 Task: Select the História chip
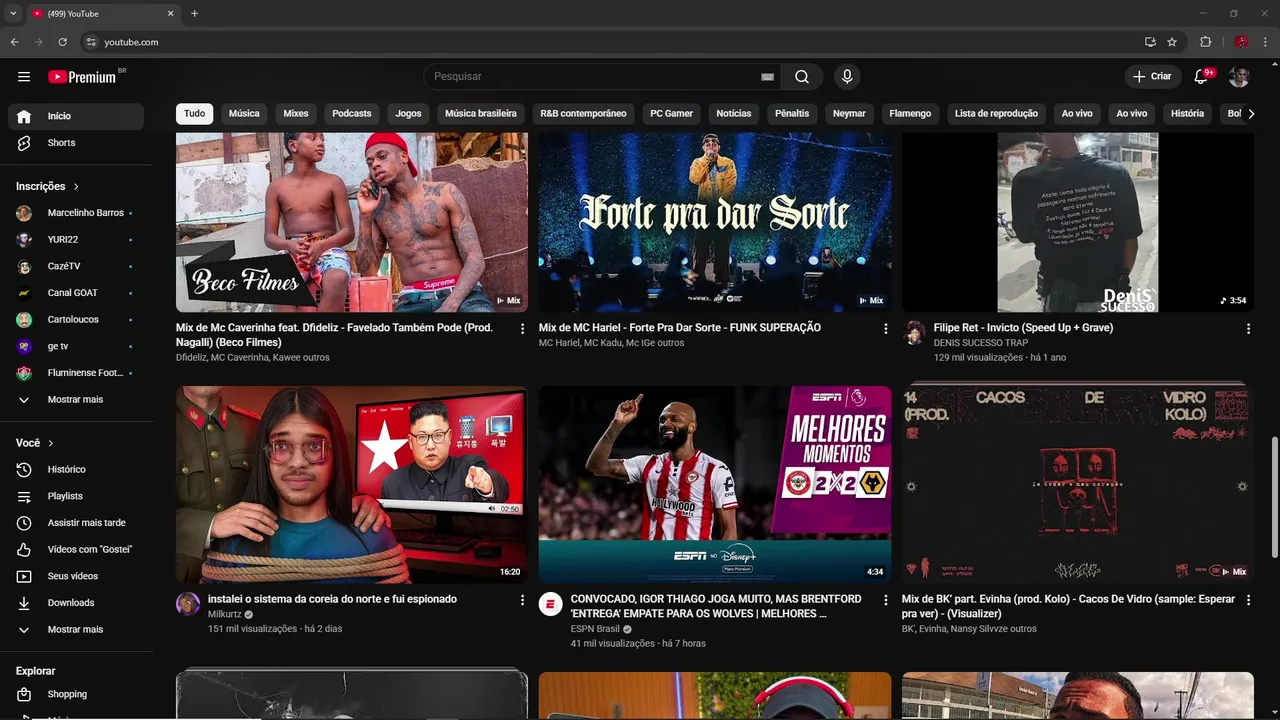coord(1187,114)
